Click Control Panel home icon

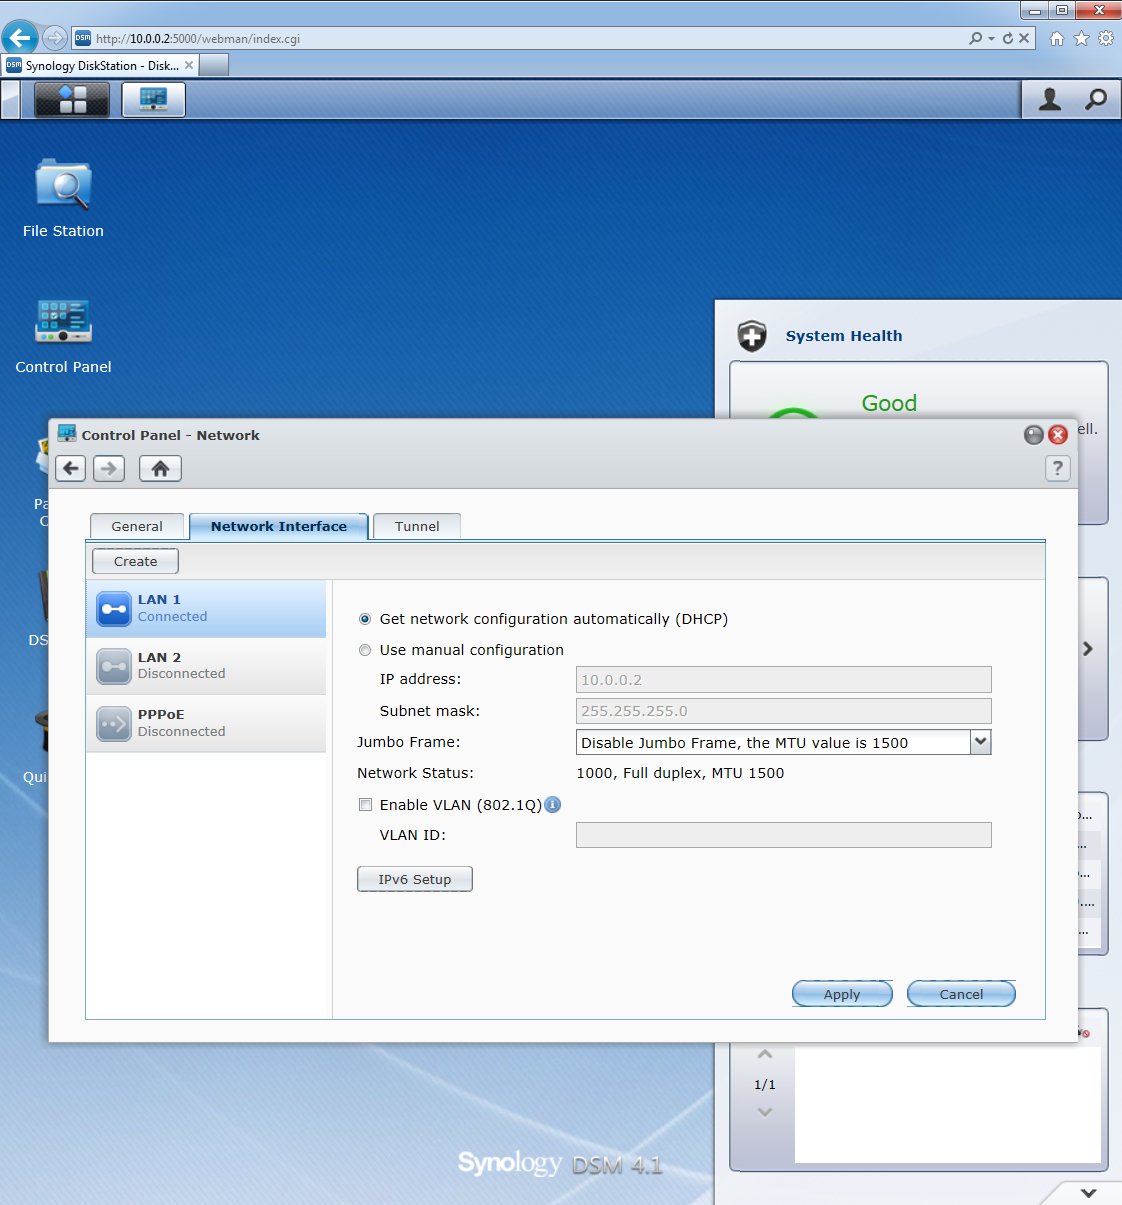(x=160, y=468)
